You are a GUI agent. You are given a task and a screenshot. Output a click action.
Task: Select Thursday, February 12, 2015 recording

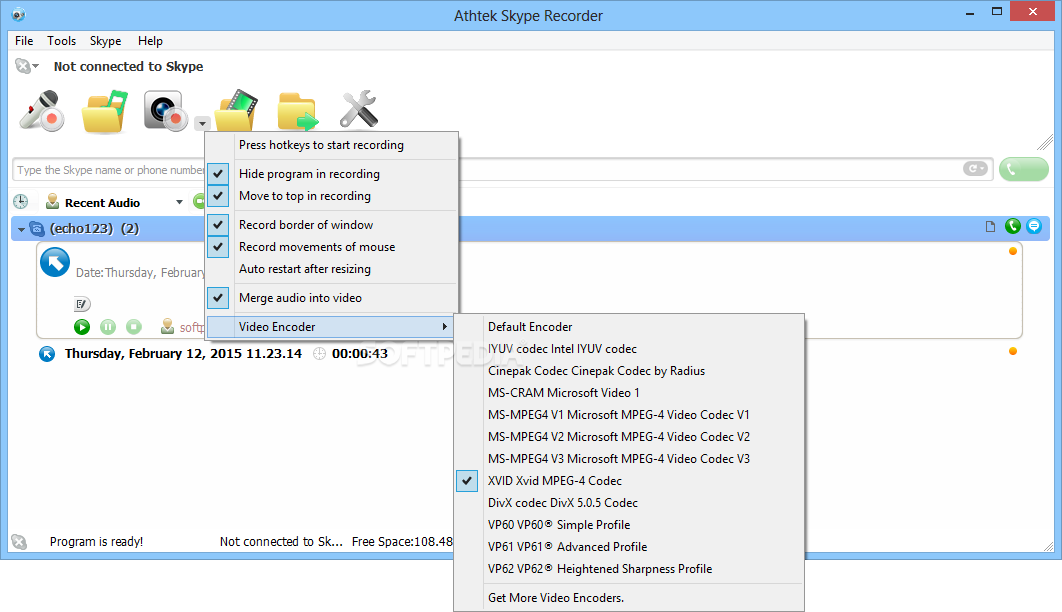tap(183, 353)
